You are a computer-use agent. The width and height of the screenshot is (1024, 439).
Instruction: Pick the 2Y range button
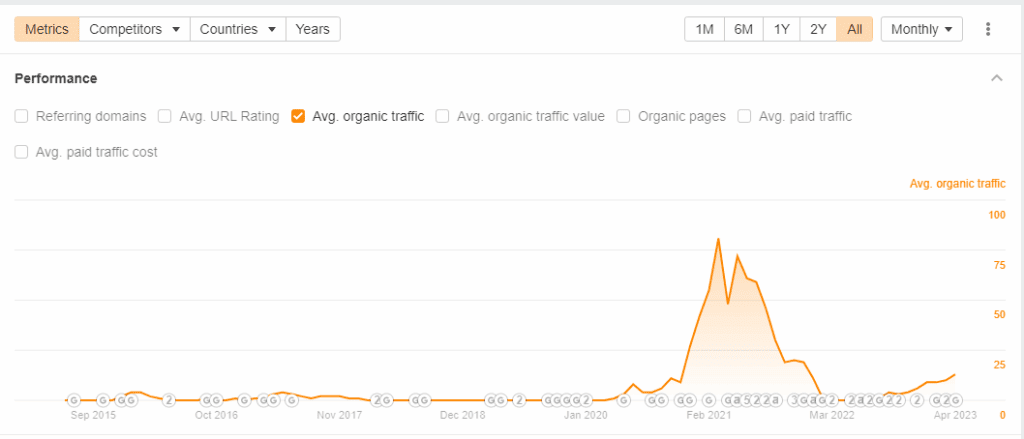pyautogui.click(x=818, y=29)
